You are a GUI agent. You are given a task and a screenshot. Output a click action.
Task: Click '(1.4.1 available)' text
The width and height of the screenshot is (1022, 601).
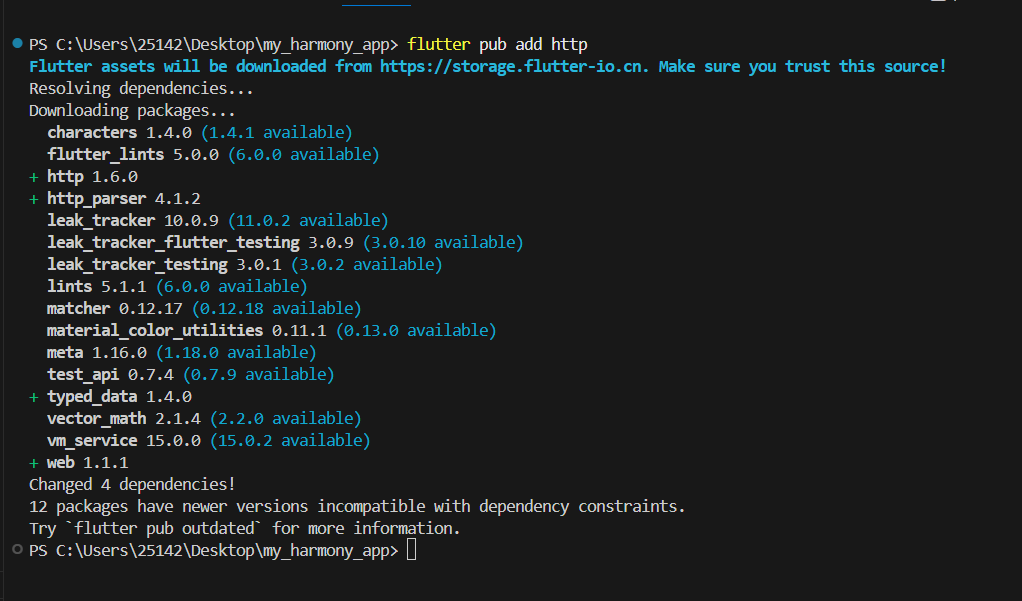[276, 132]
